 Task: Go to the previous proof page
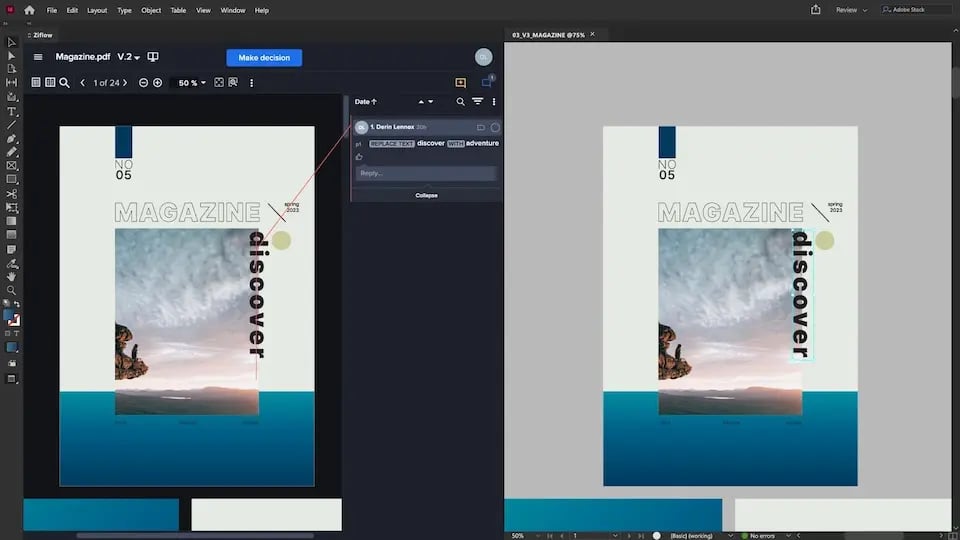(x=83, y=83)
